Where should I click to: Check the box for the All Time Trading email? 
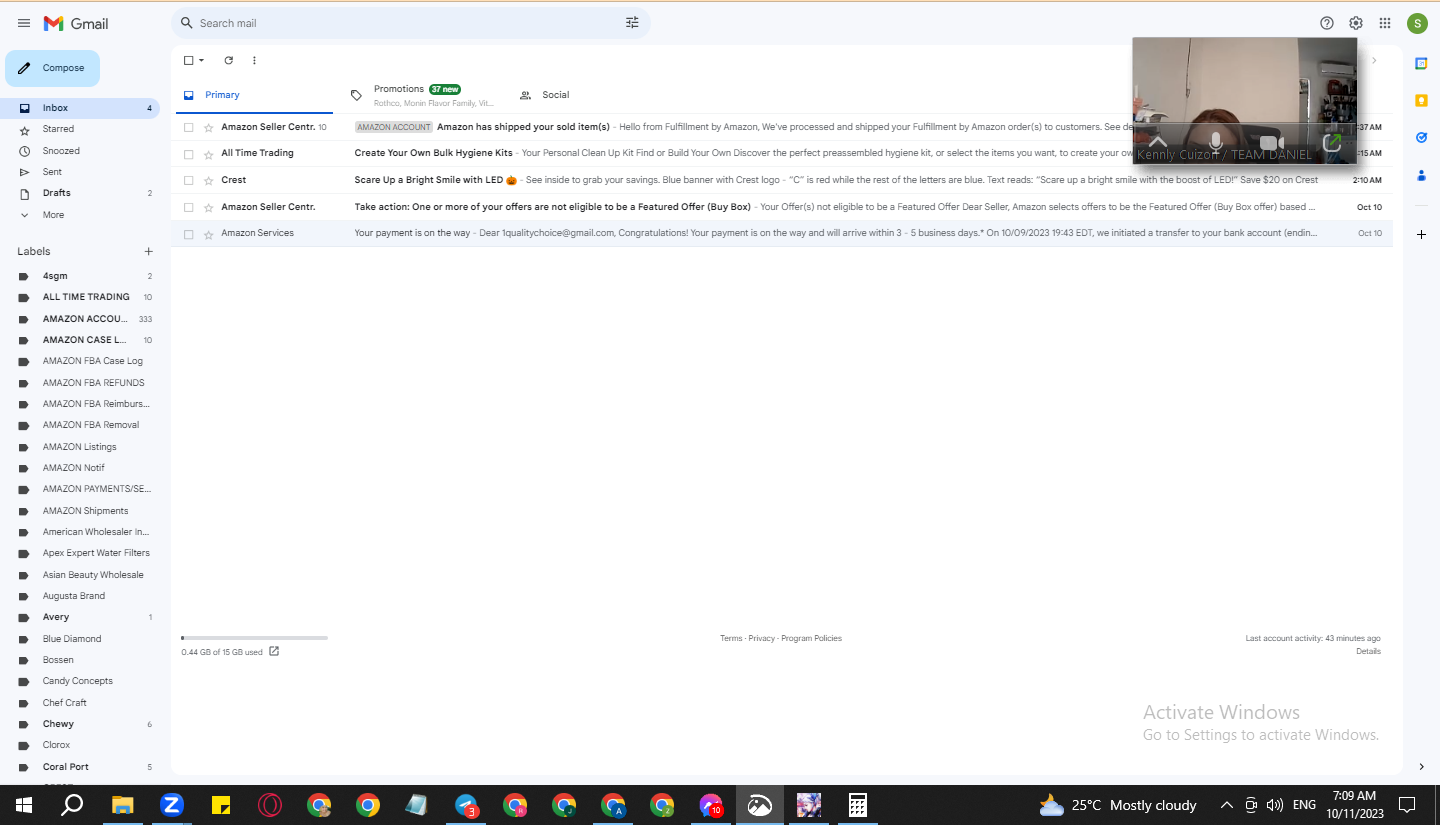188,154
